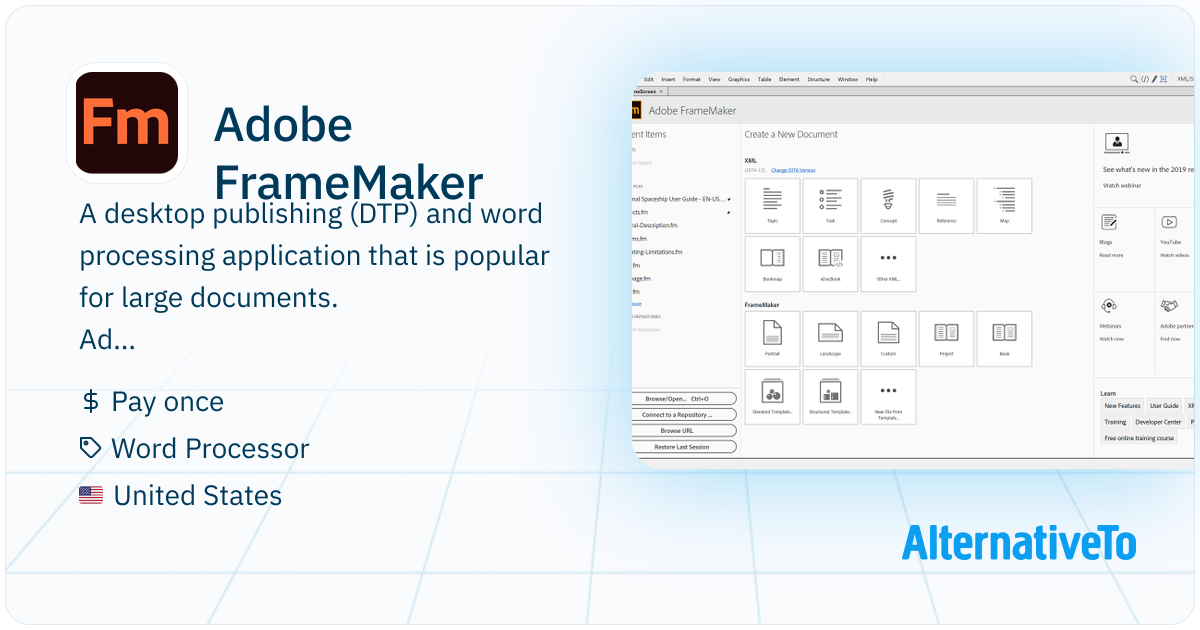Click the User Guide learn button
The image size is (1200, 630).
[x=1164, y=406]
